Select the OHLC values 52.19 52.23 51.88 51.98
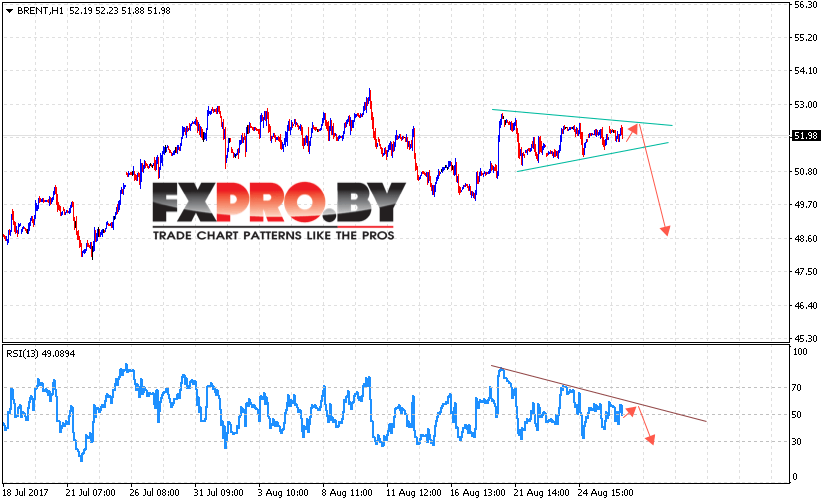Image resolution: width=829 pixels, height=504 pixels. 120,11
